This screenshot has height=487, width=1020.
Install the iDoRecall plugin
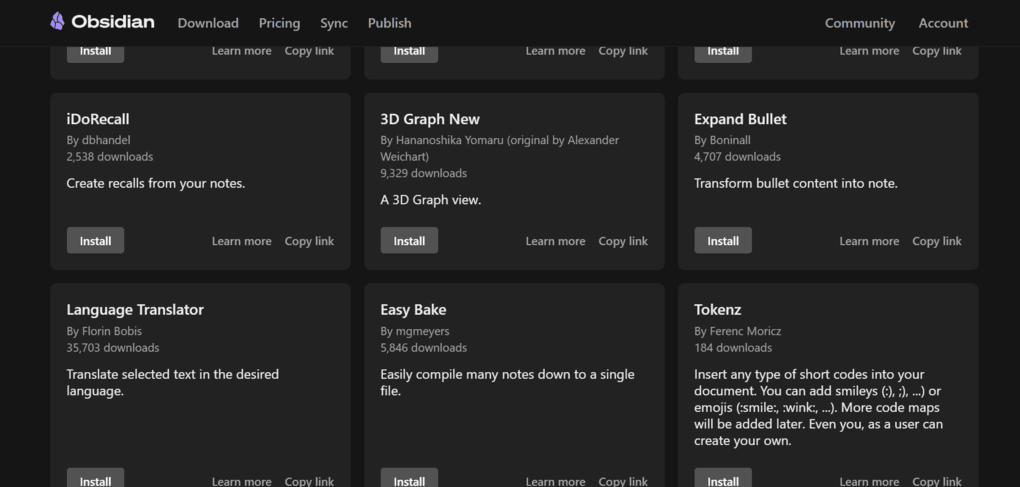point(96,241)
